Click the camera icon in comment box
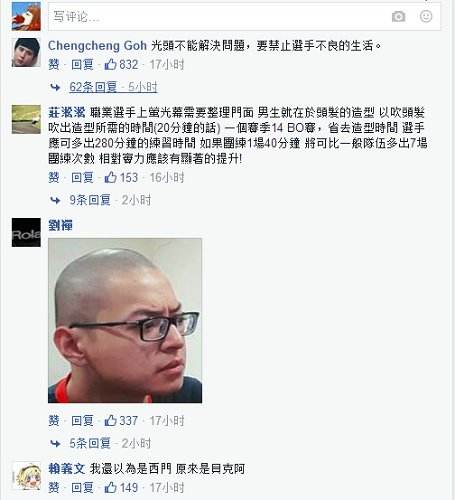455x500 pixels. pyautogui.click(x=398, y=16)
